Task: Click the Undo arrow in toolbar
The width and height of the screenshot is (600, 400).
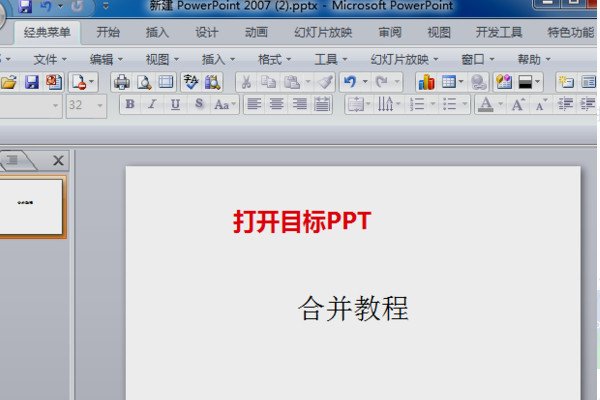Action: [350, 82]
